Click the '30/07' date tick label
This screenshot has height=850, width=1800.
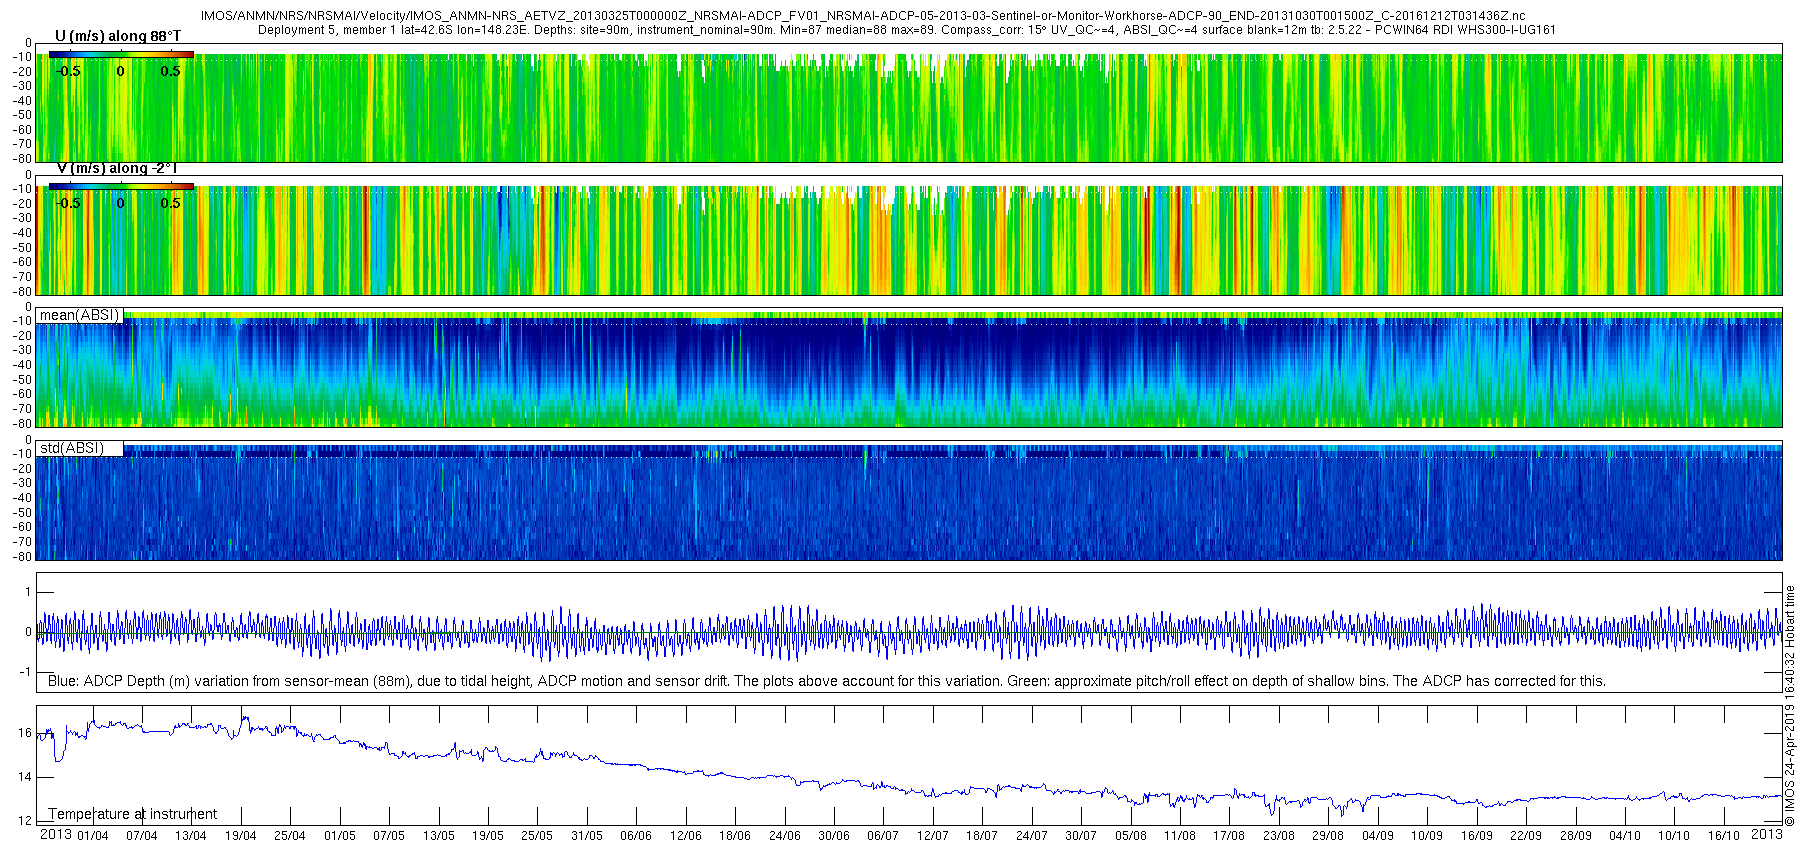pyautogui.click(x=1081, y=836)
